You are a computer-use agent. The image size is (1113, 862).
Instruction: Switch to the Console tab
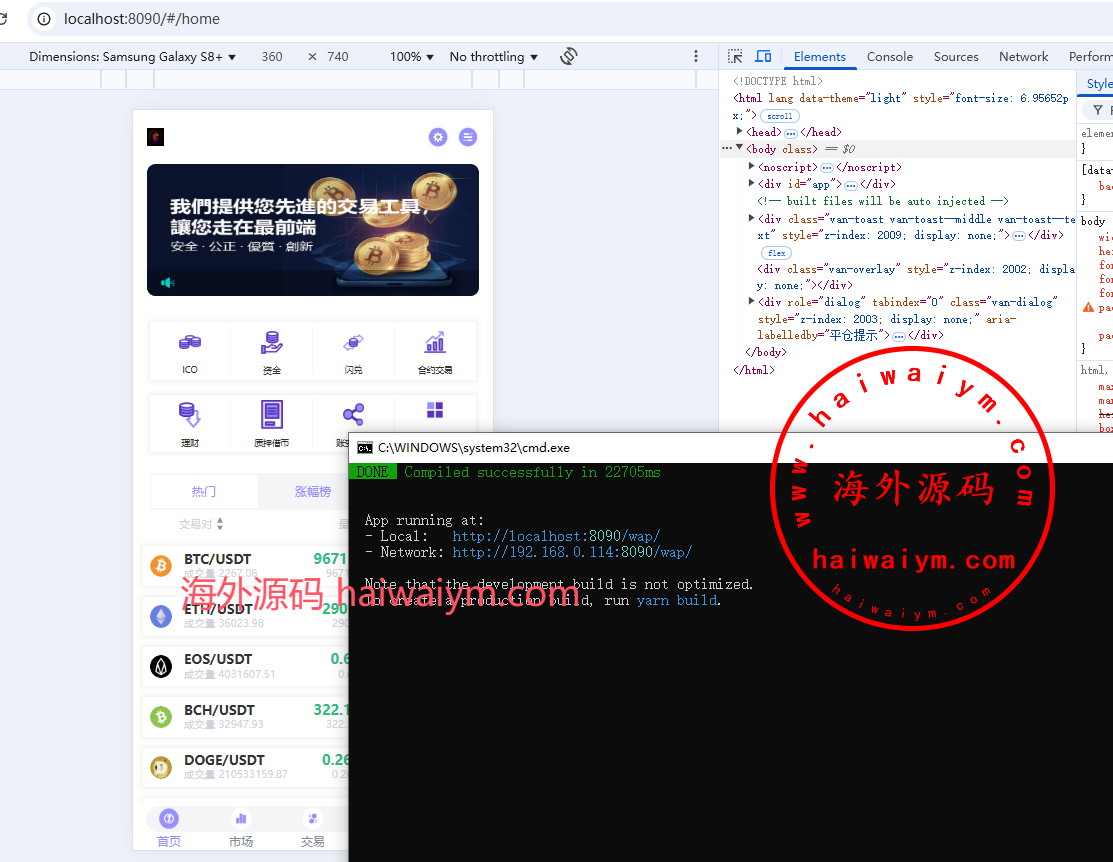[x=889, y=57]
